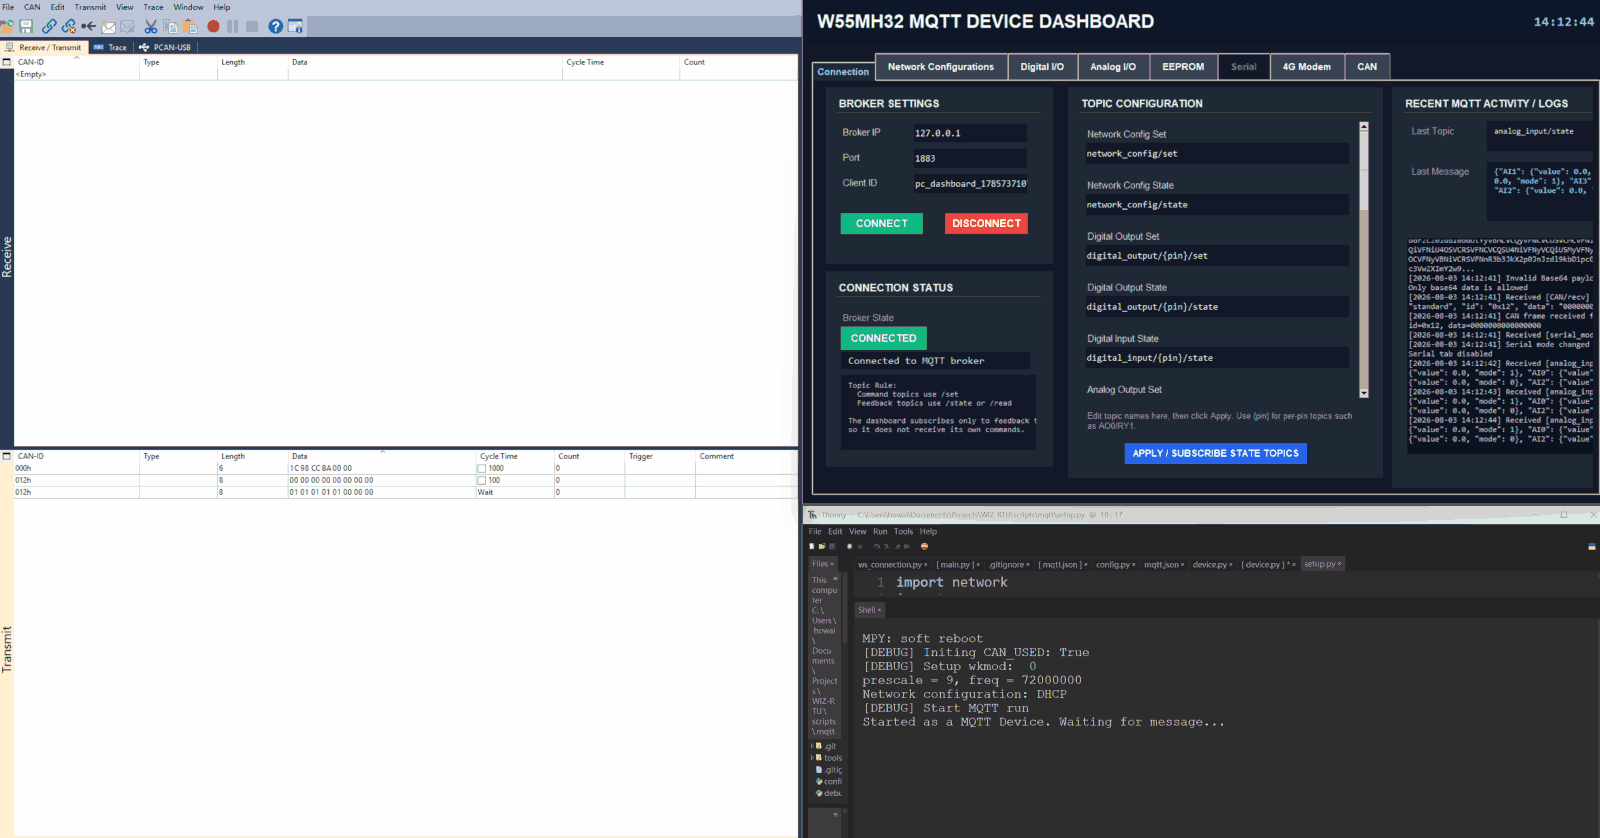Open the Transmit menu in PCAN-View

90,7
